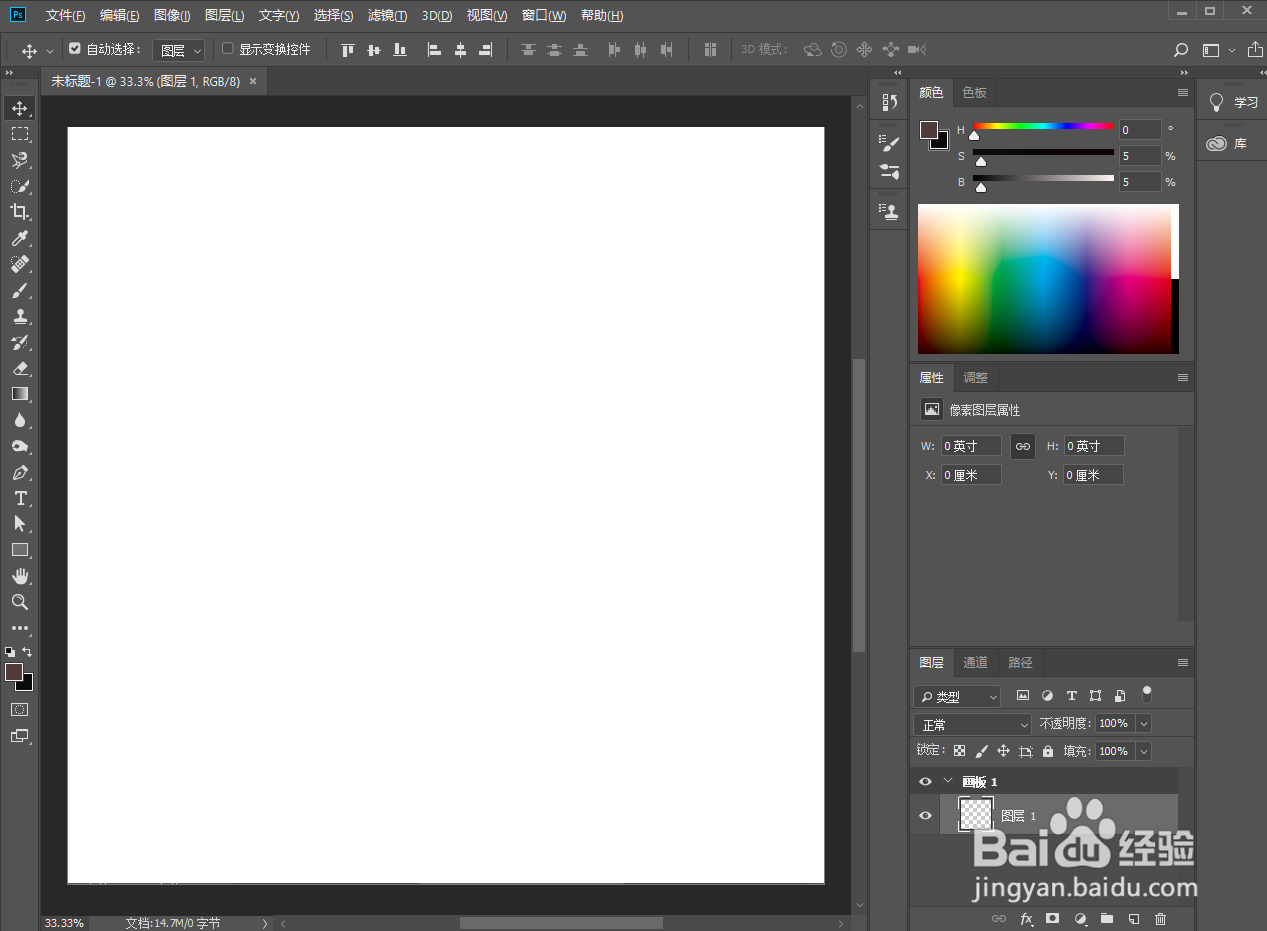
Task: Select the Move tool
Action: 20,108
